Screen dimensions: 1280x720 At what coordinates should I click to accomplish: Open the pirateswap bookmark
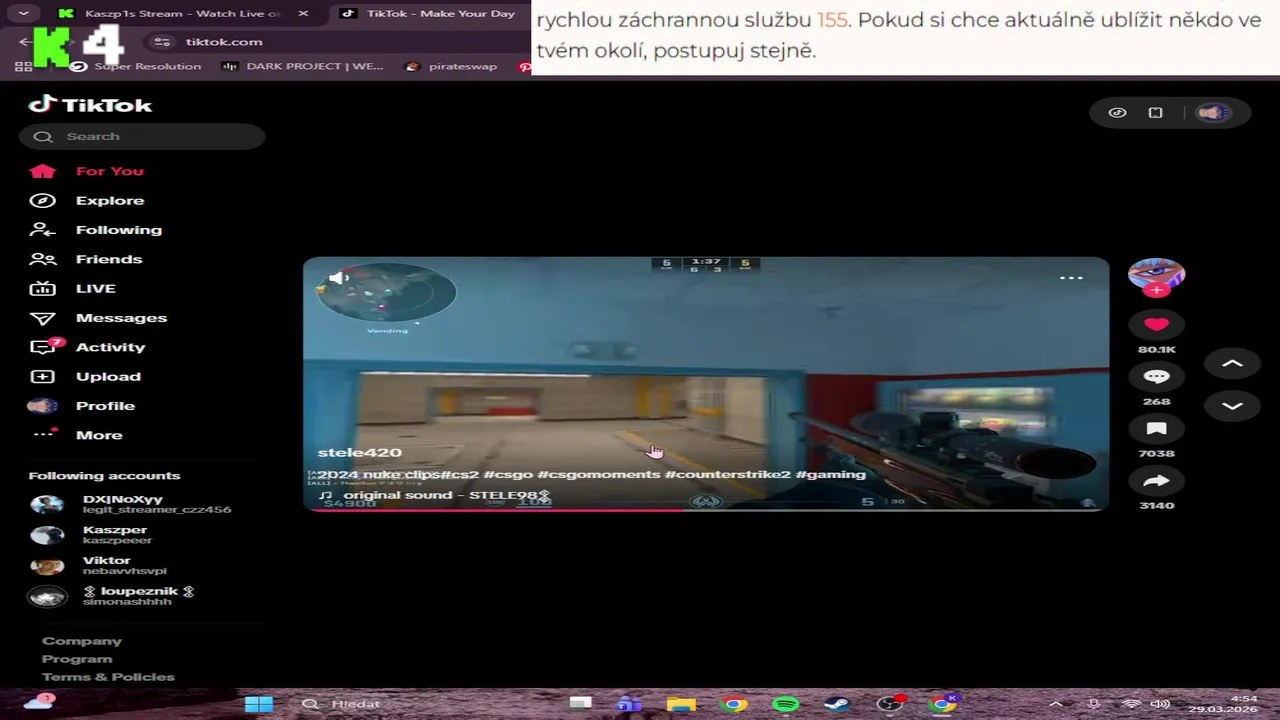(451, 67)
